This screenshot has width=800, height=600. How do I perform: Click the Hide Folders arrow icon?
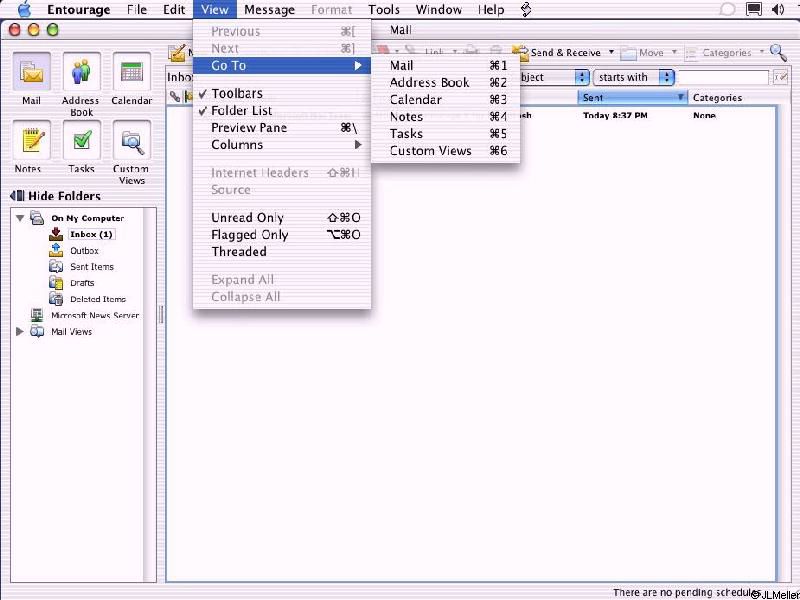click(17, 195)
